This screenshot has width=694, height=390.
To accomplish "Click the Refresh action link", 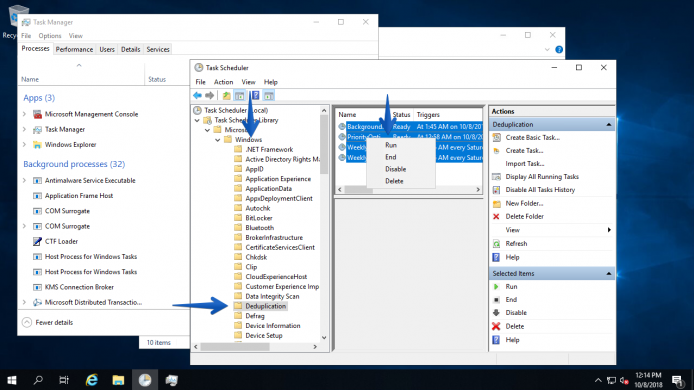I will (x=516, y=244).
